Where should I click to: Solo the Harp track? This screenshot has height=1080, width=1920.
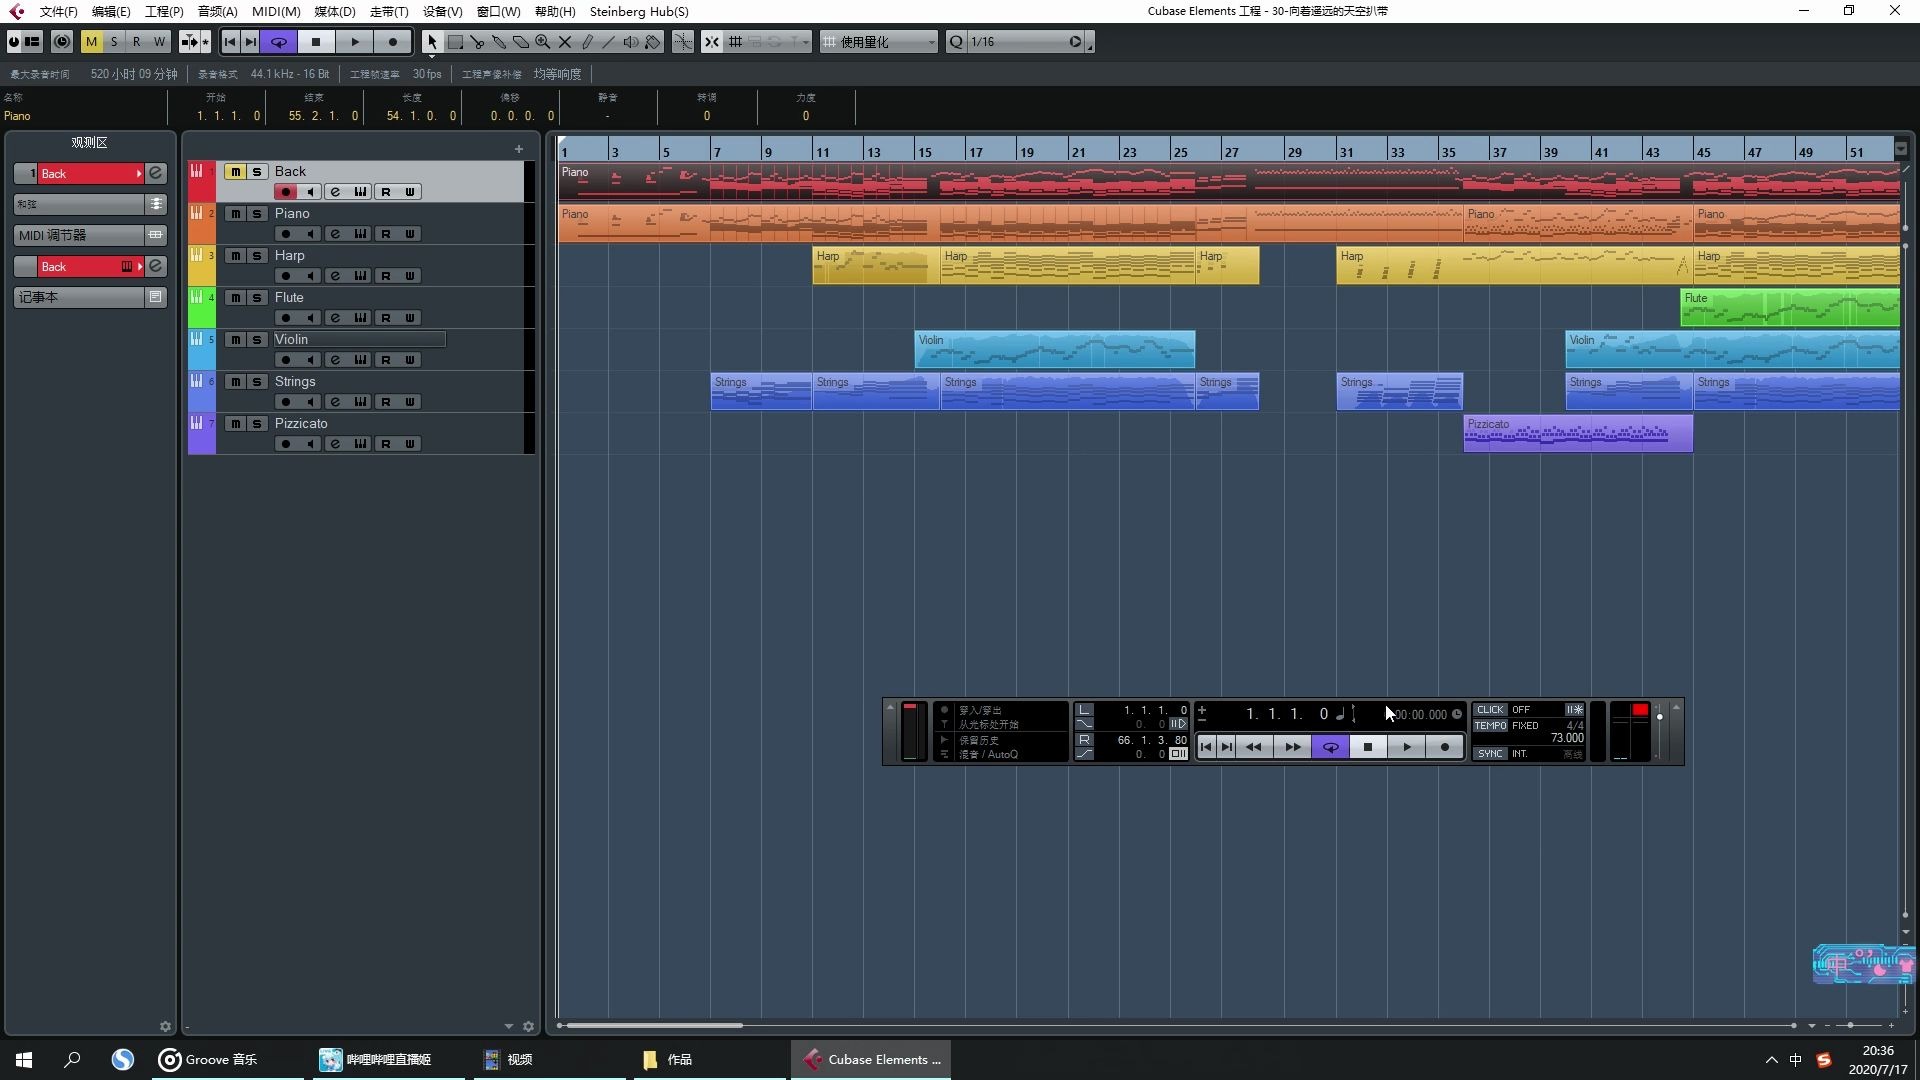257,256
